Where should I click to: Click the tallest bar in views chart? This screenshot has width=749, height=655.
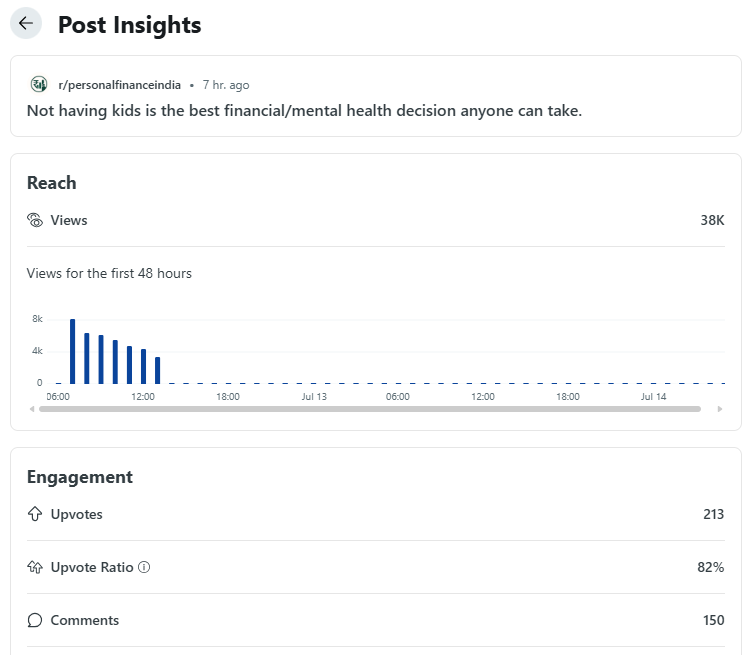pos(73,351)
